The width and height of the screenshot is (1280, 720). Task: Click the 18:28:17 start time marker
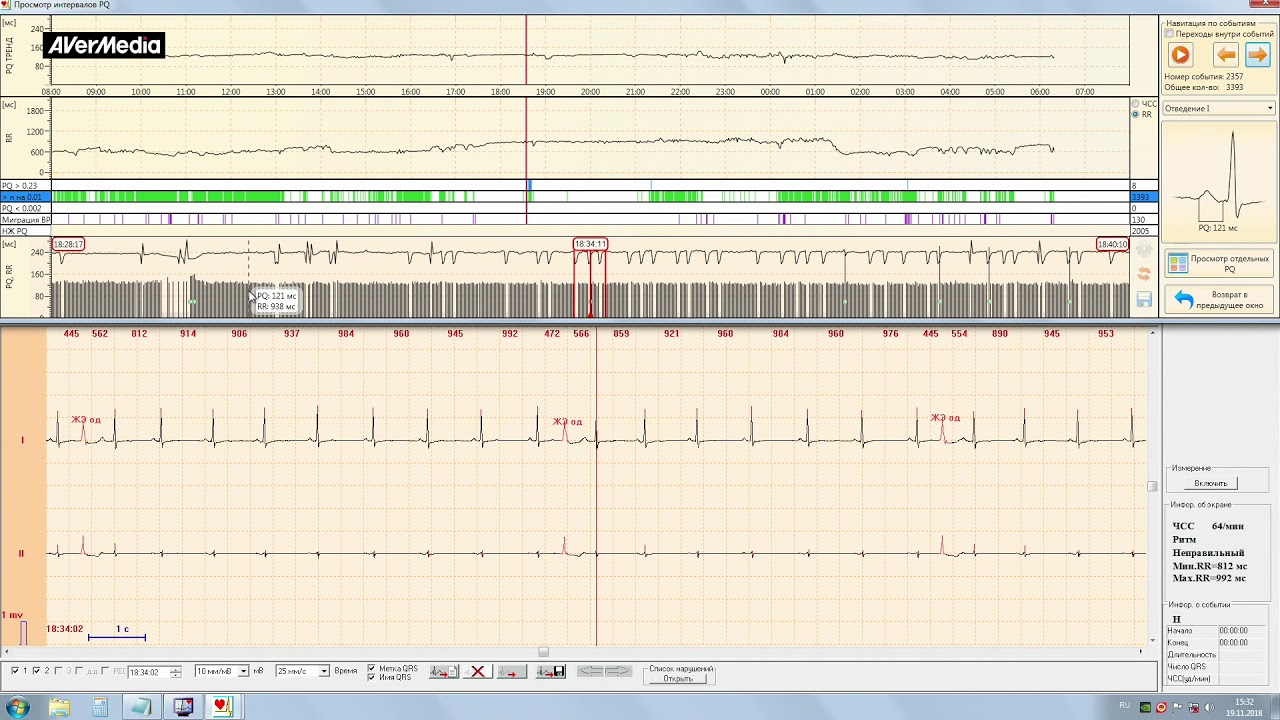[68, 244]
